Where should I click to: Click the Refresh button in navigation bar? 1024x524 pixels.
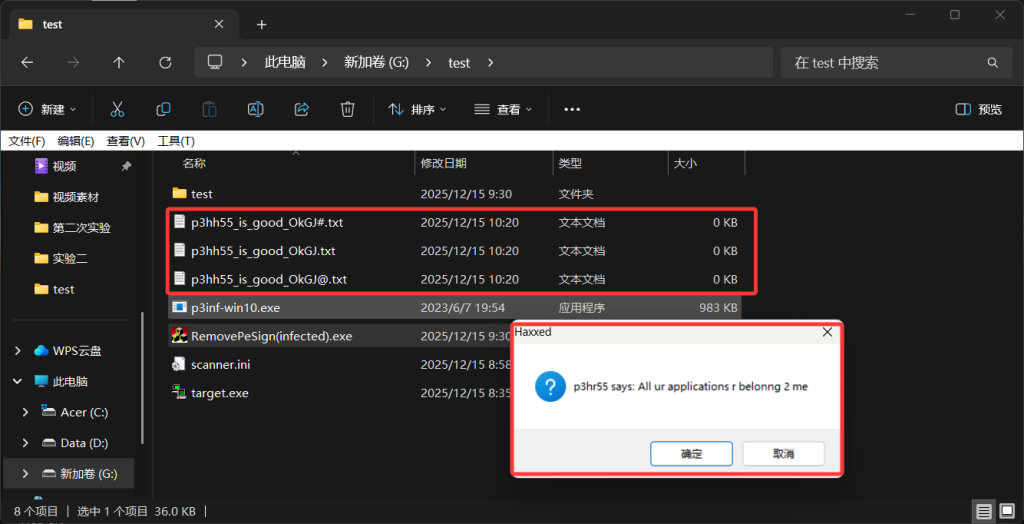point(165,62)
